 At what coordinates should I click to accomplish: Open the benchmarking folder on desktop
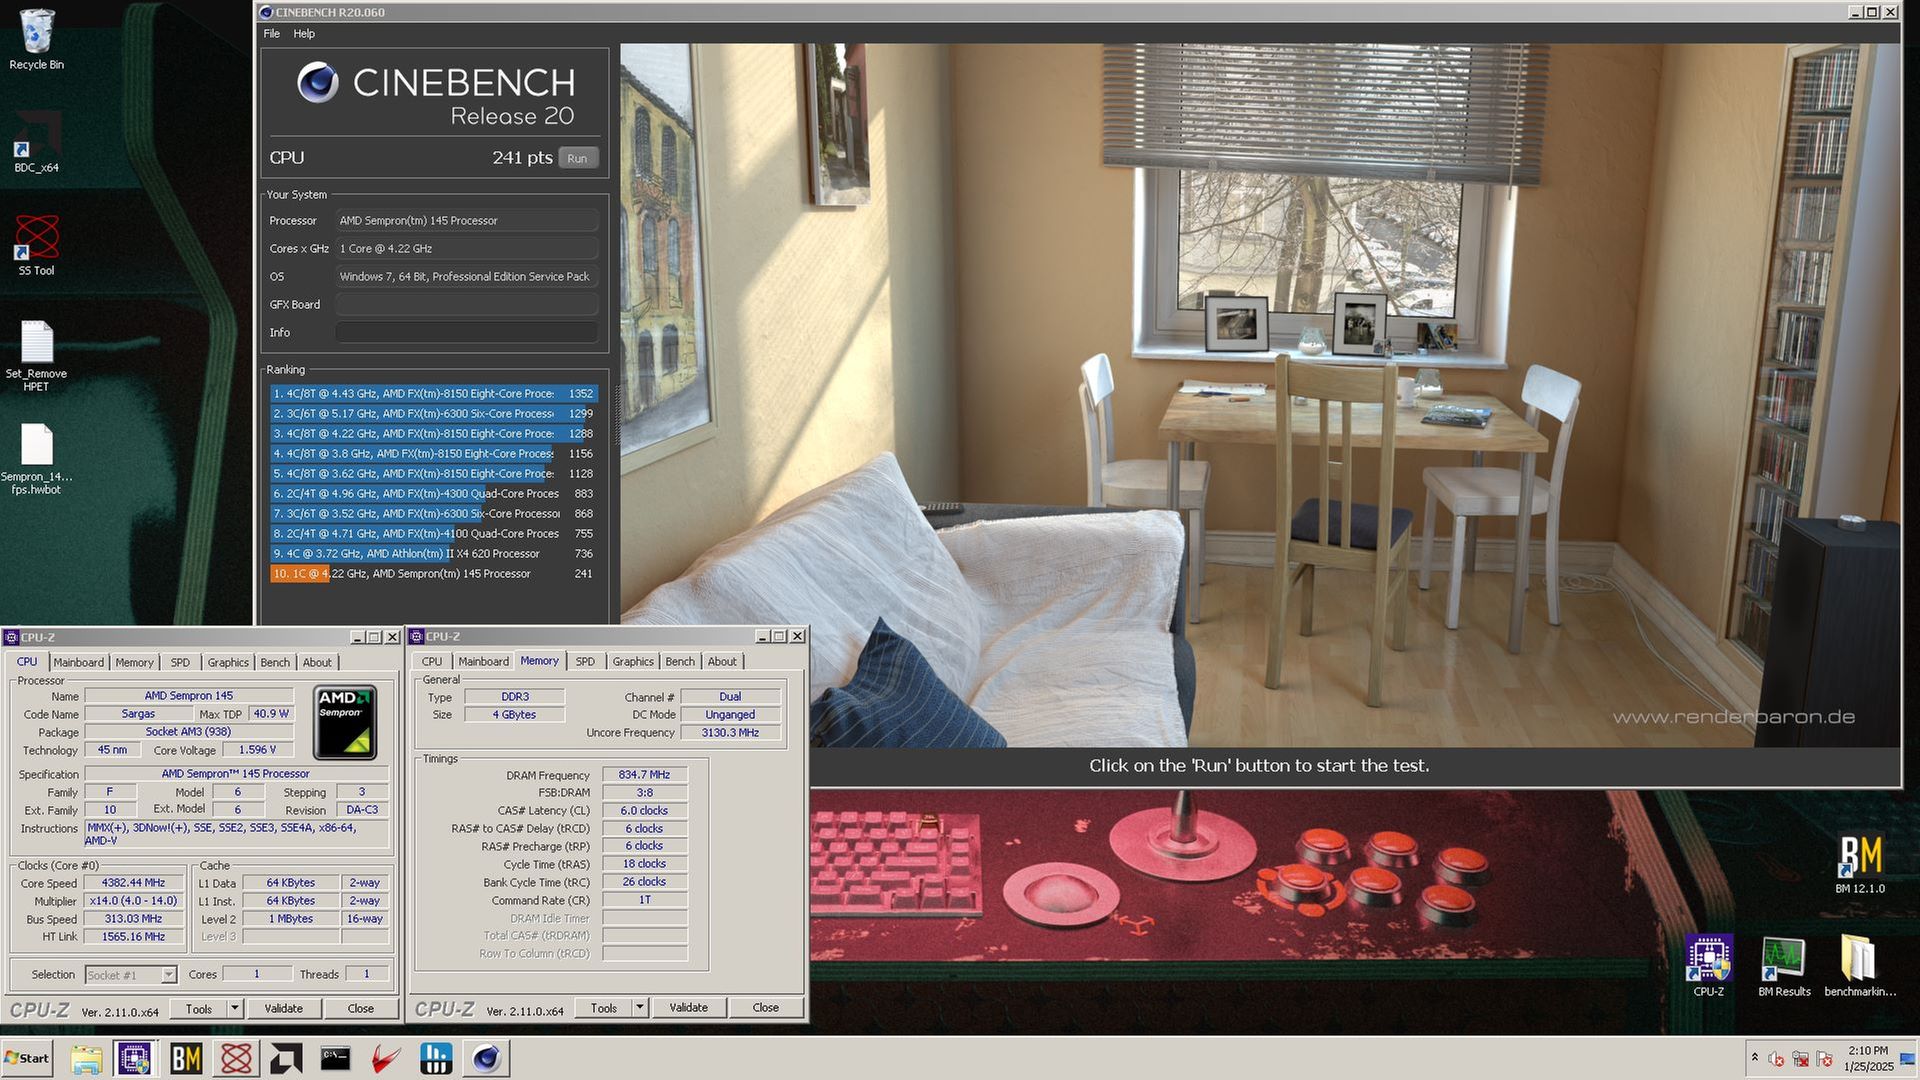tap(1859, 966)
